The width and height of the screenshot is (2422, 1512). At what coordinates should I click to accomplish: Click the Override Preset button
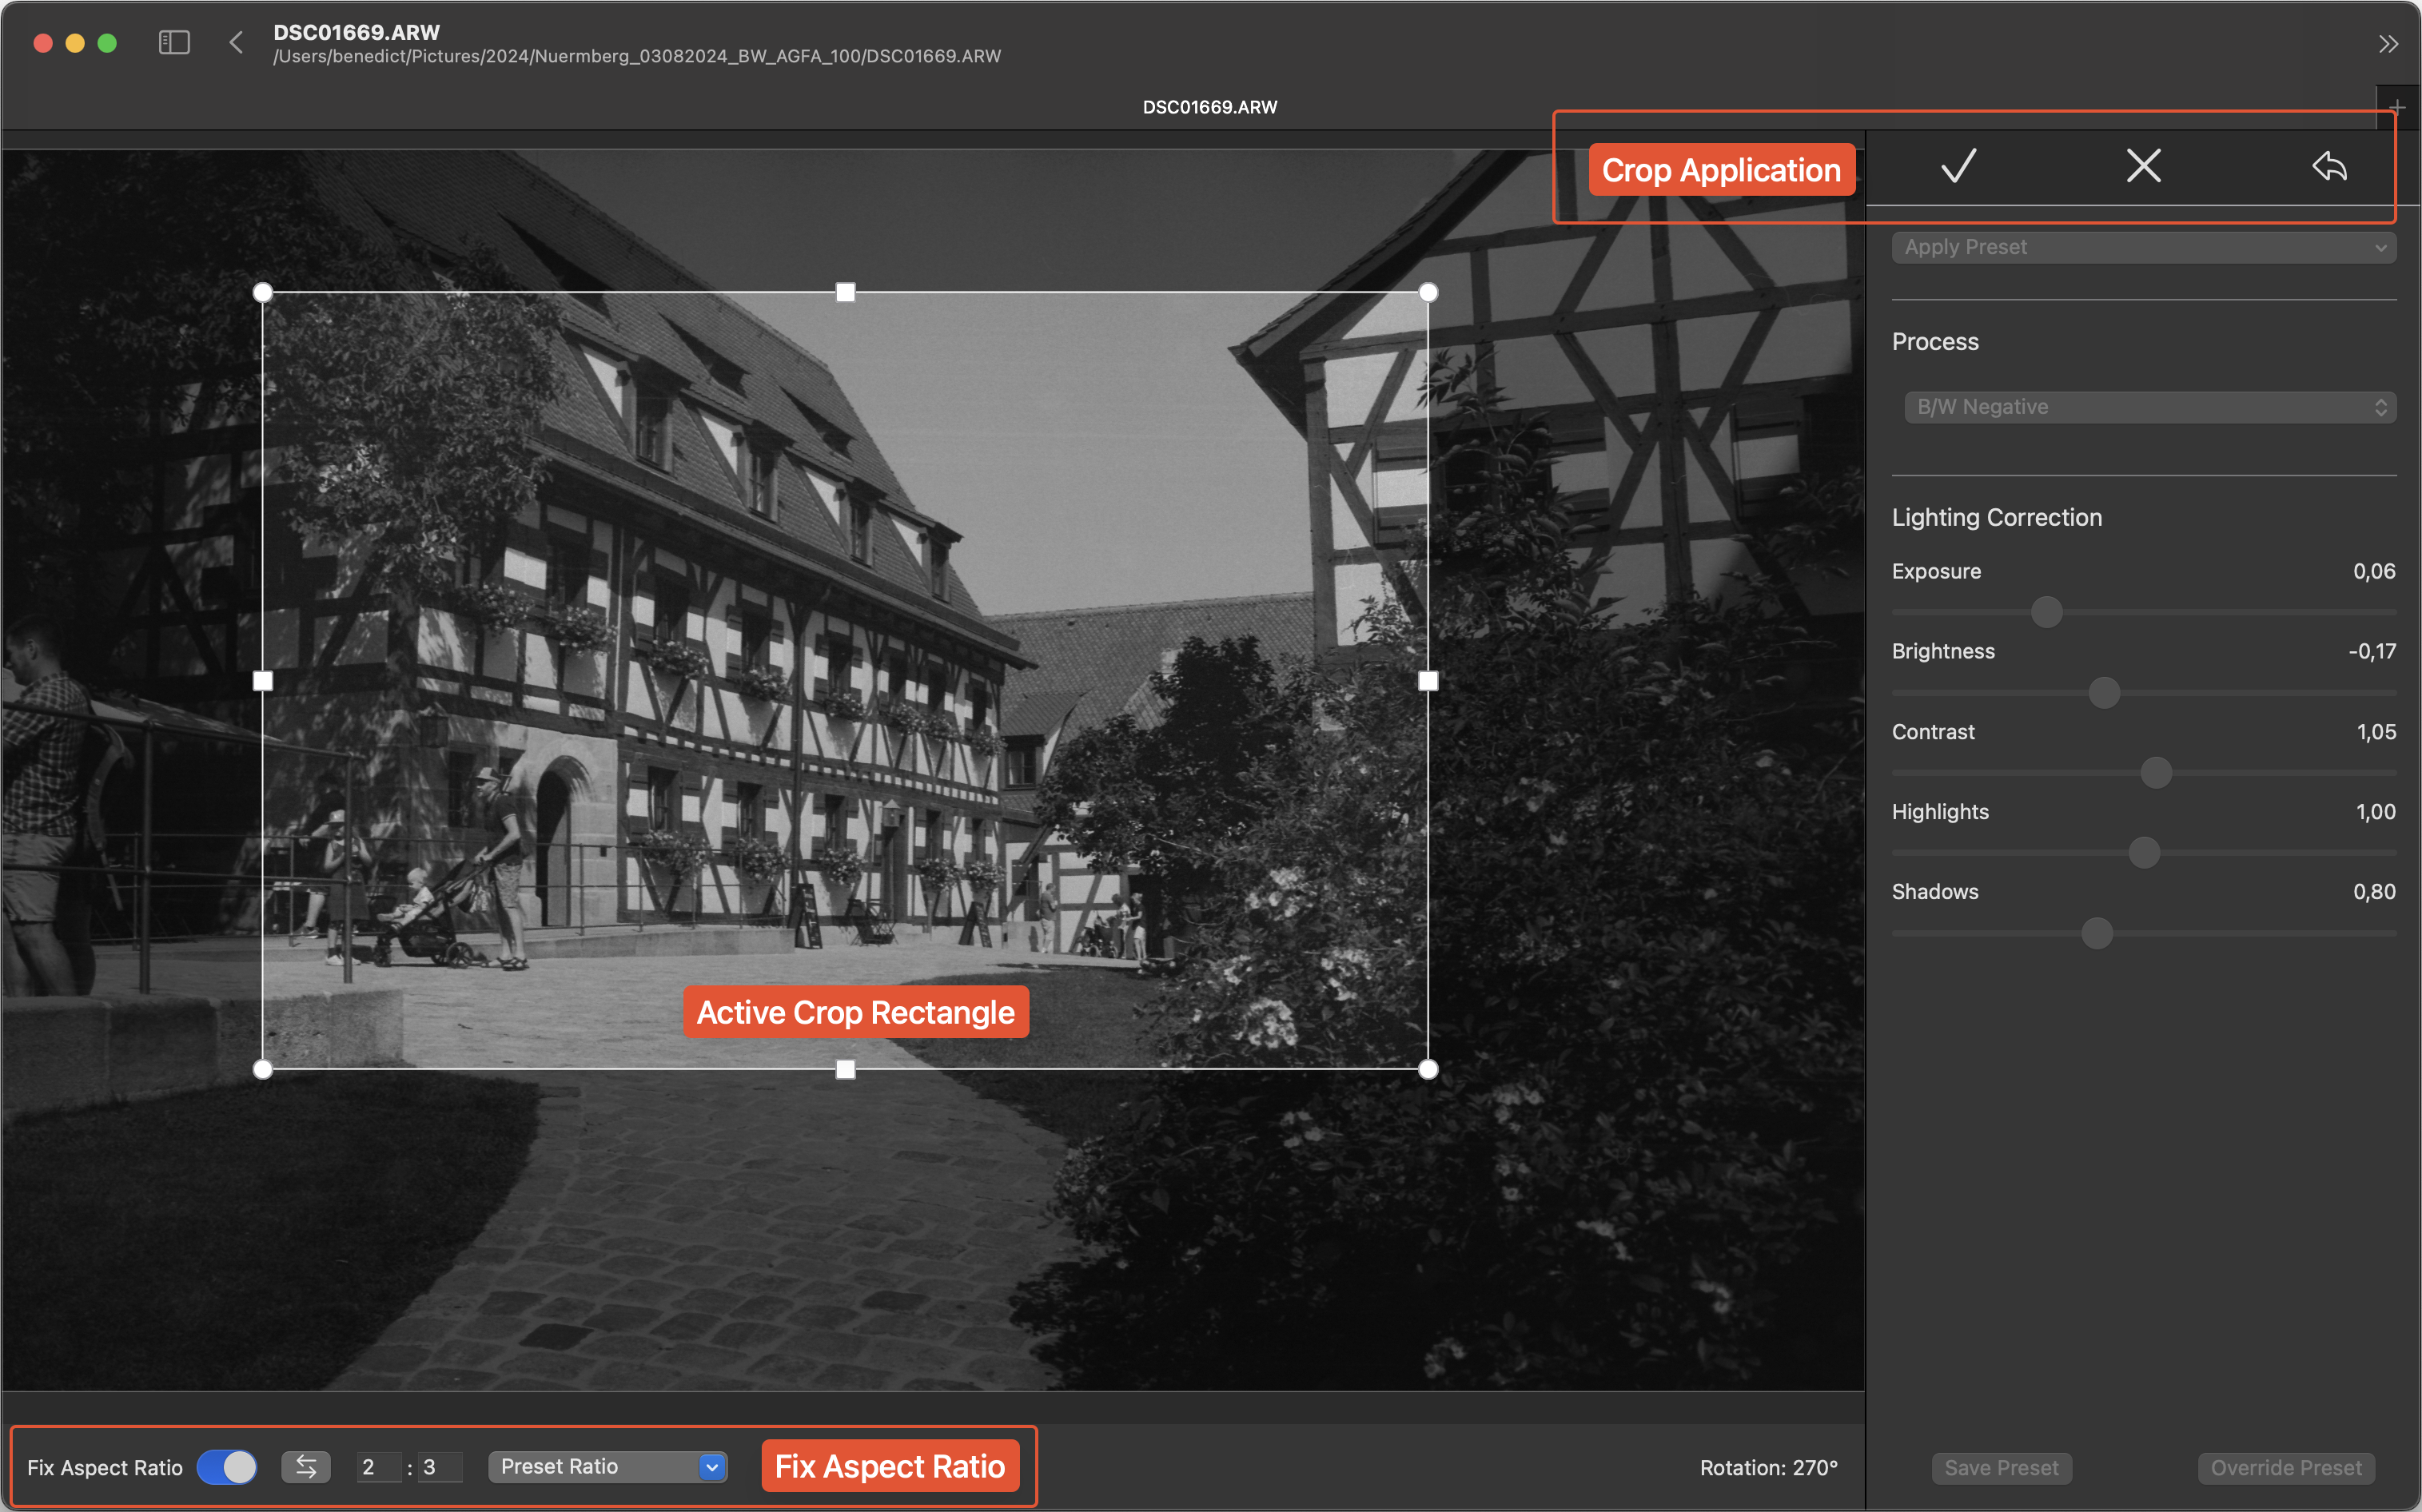click(x=2285, y=1468)
